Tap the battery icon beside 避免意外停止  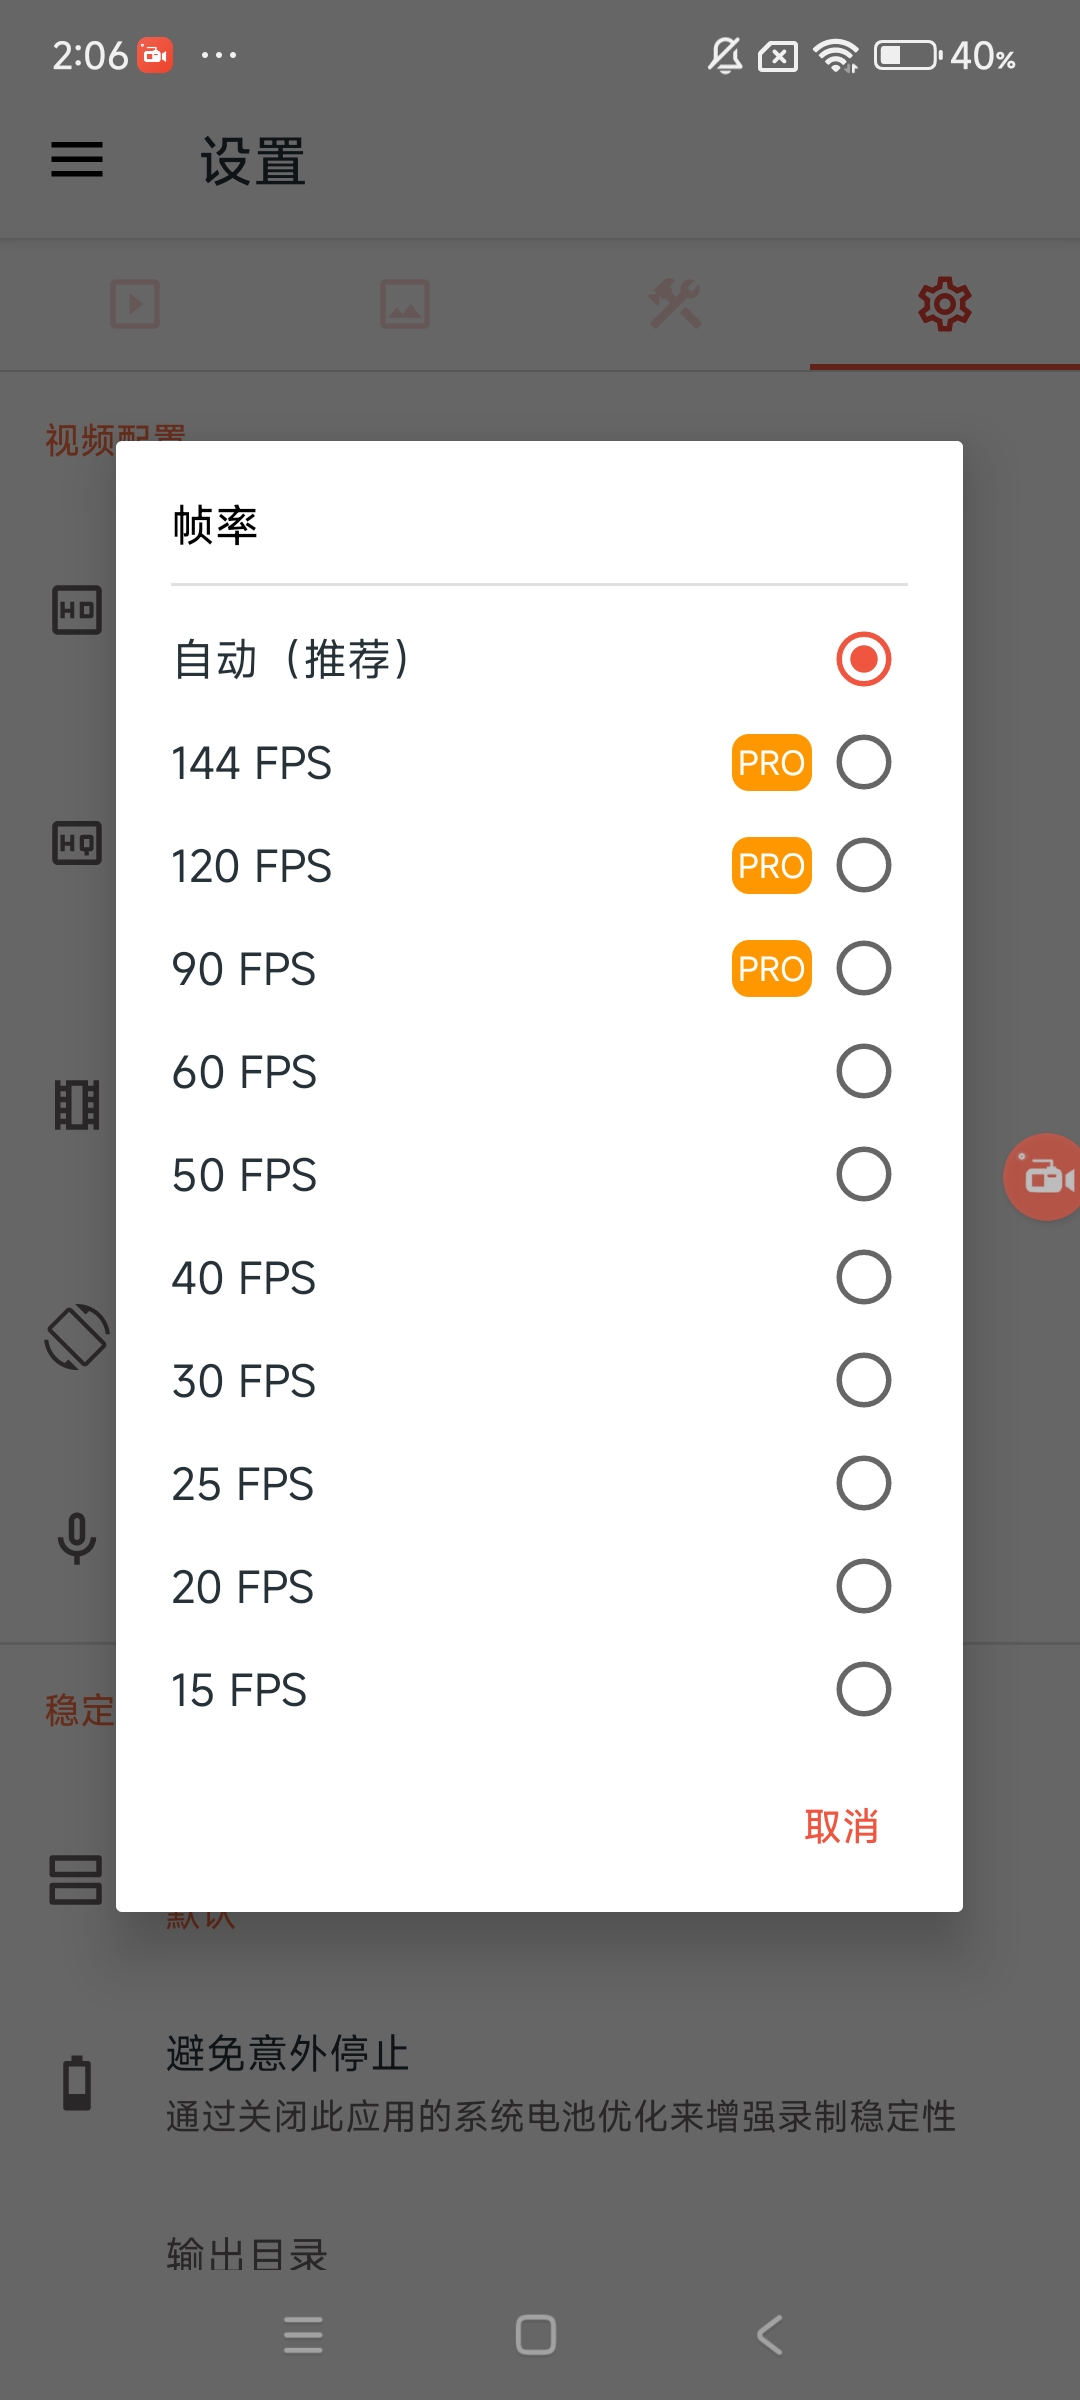coord(77,2083)
